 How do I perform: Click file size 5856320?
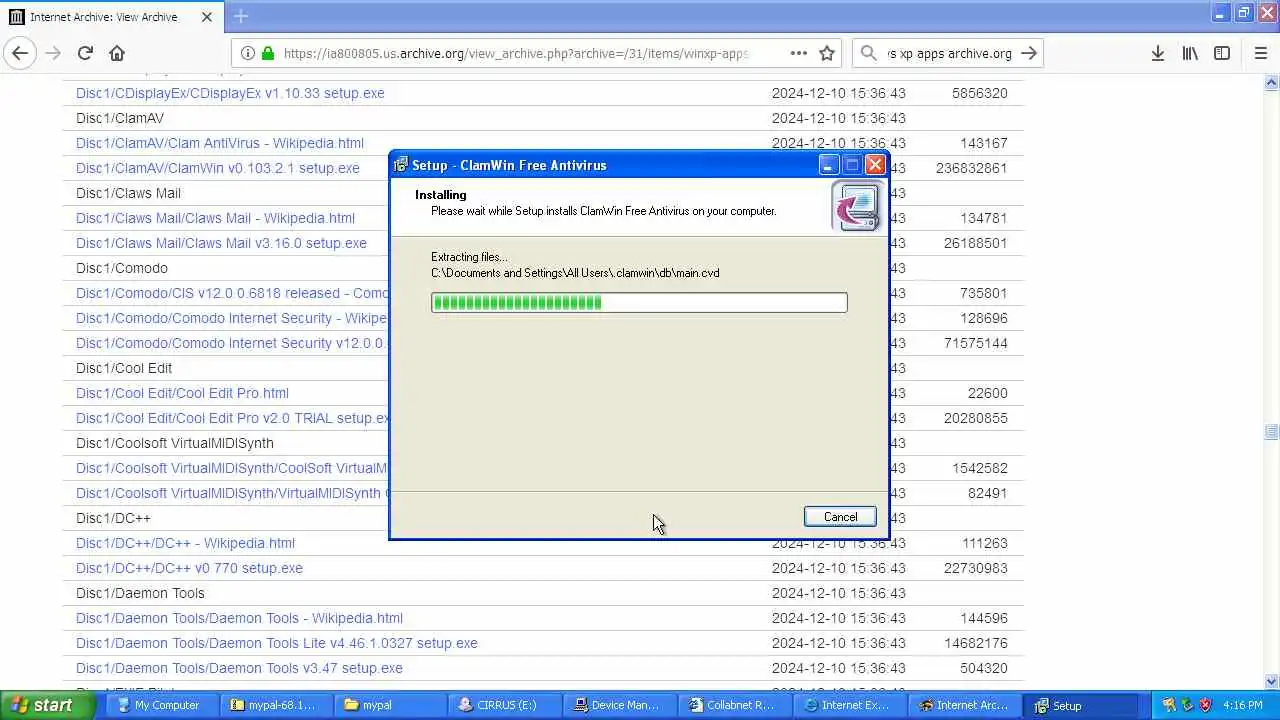979,93
